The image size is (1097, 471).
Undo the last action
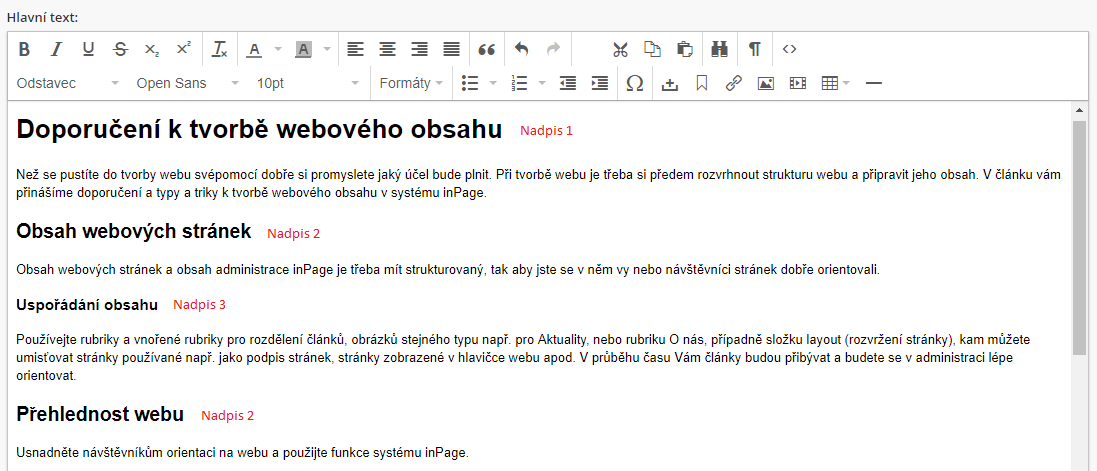521,49
